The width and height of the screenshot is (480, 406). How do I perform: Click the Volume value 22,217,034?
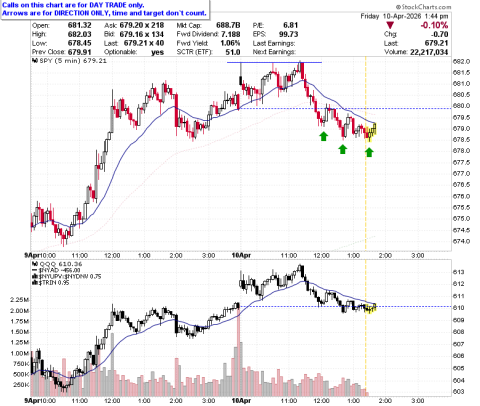click(x=429, y=52)
